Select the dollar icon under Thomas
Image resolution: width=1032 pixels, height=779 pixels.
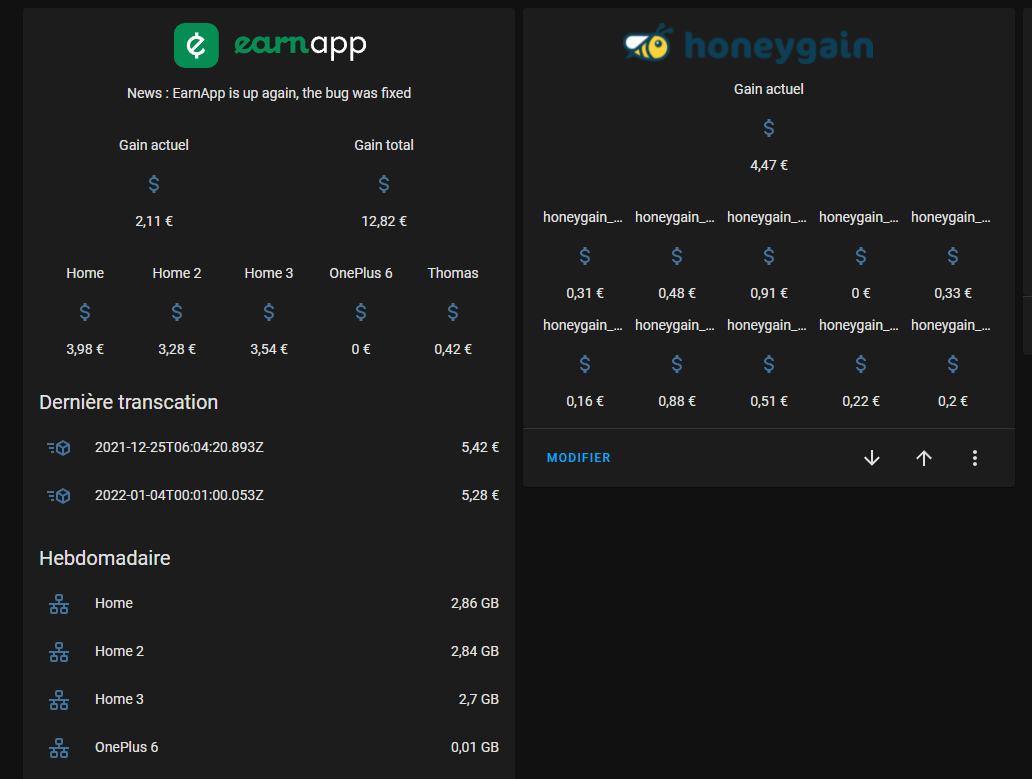[453, 311]
